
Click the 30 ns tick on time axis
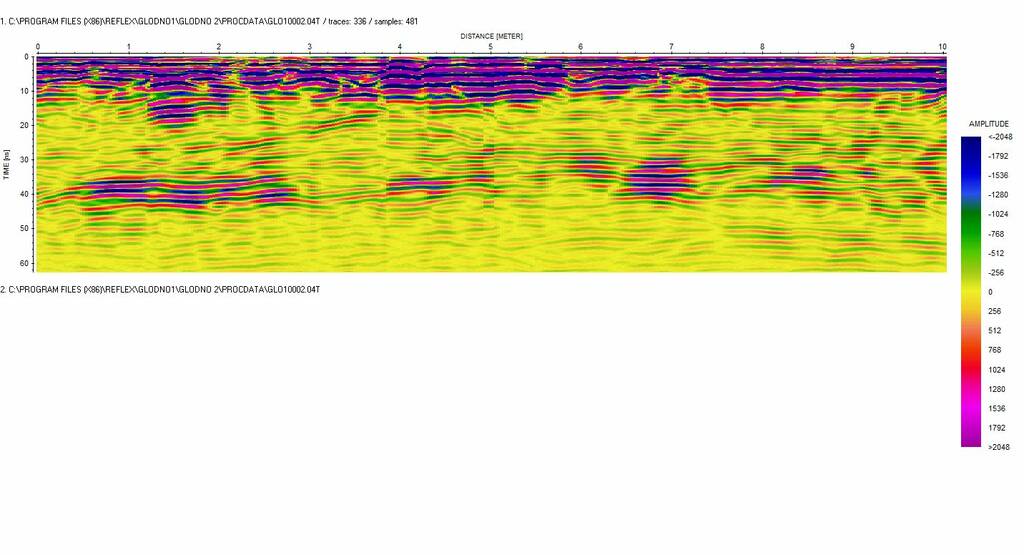point(27,159)
